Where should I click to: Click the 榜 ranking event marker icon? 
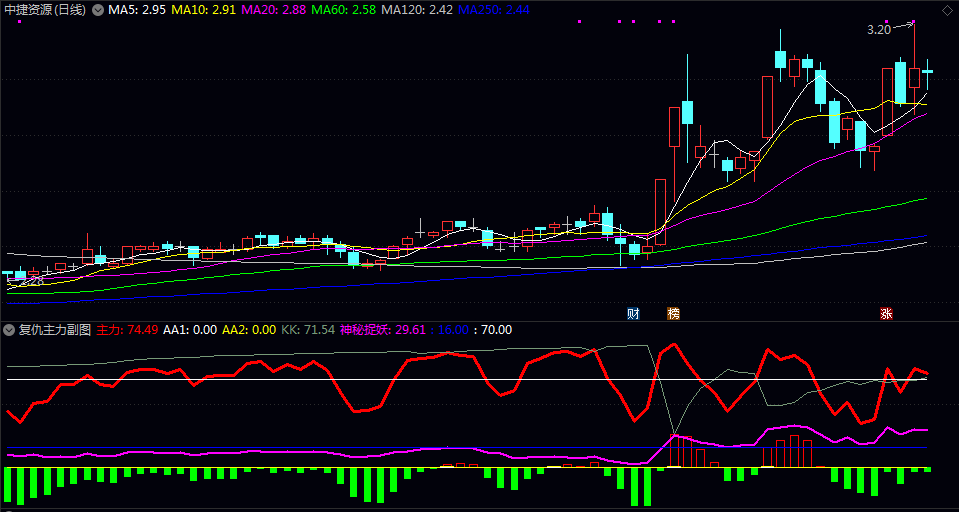pyautogui.click(x=673, y=313)
